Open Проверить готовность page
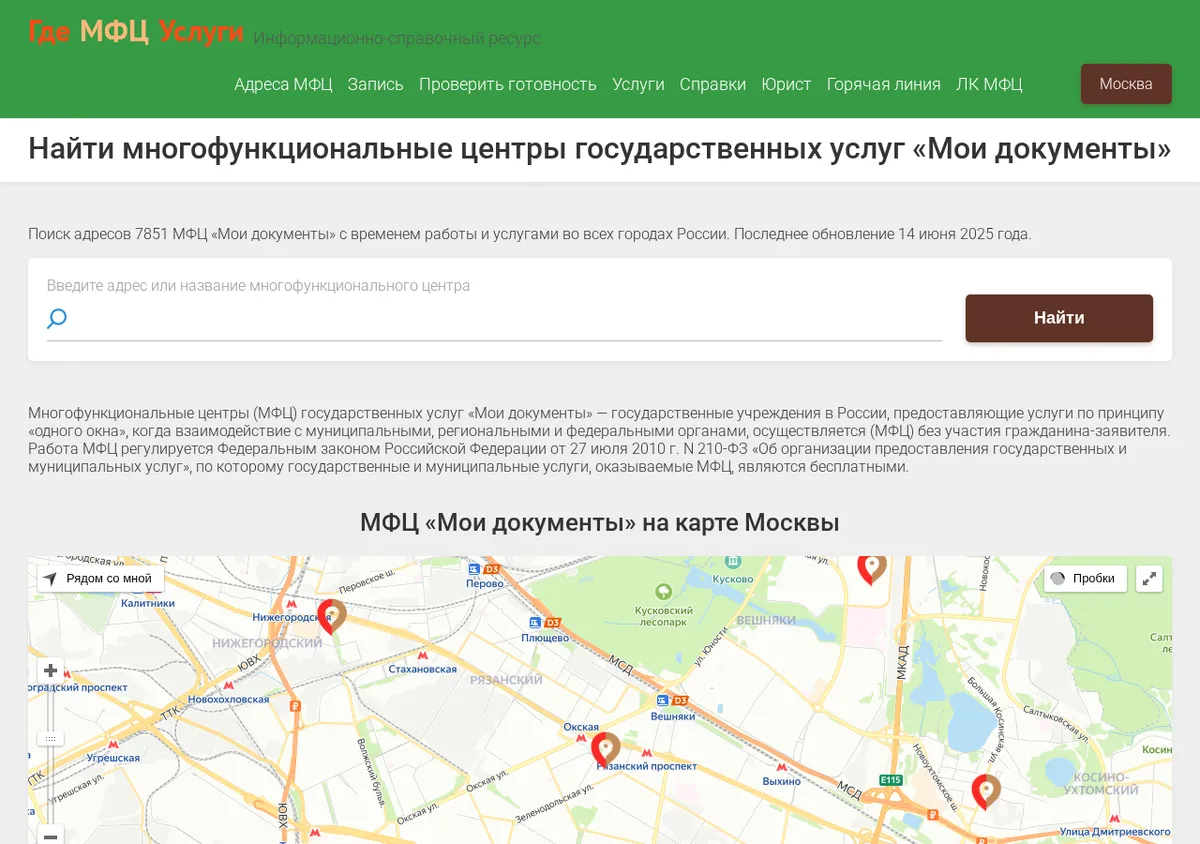This screenshot has height=844, width=1200. 508,84
